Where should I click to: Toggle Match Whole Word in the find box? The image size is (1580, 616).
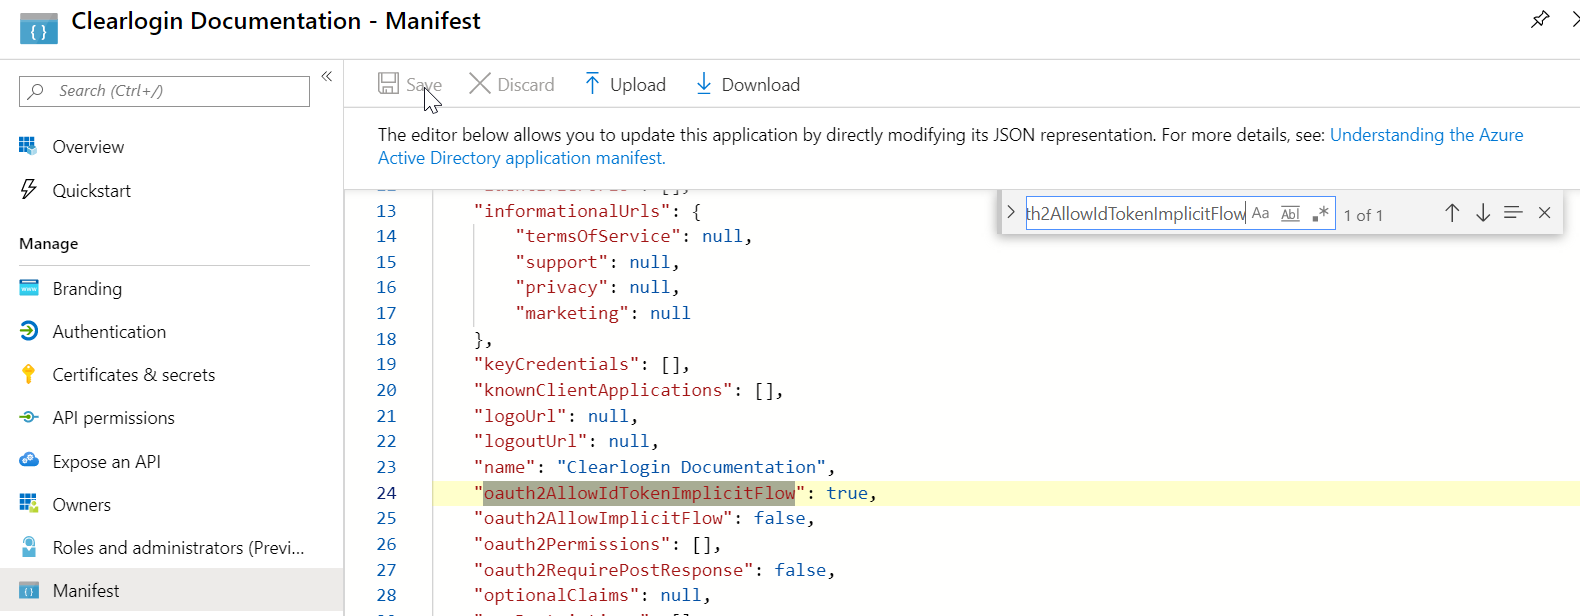[1290, 213]
